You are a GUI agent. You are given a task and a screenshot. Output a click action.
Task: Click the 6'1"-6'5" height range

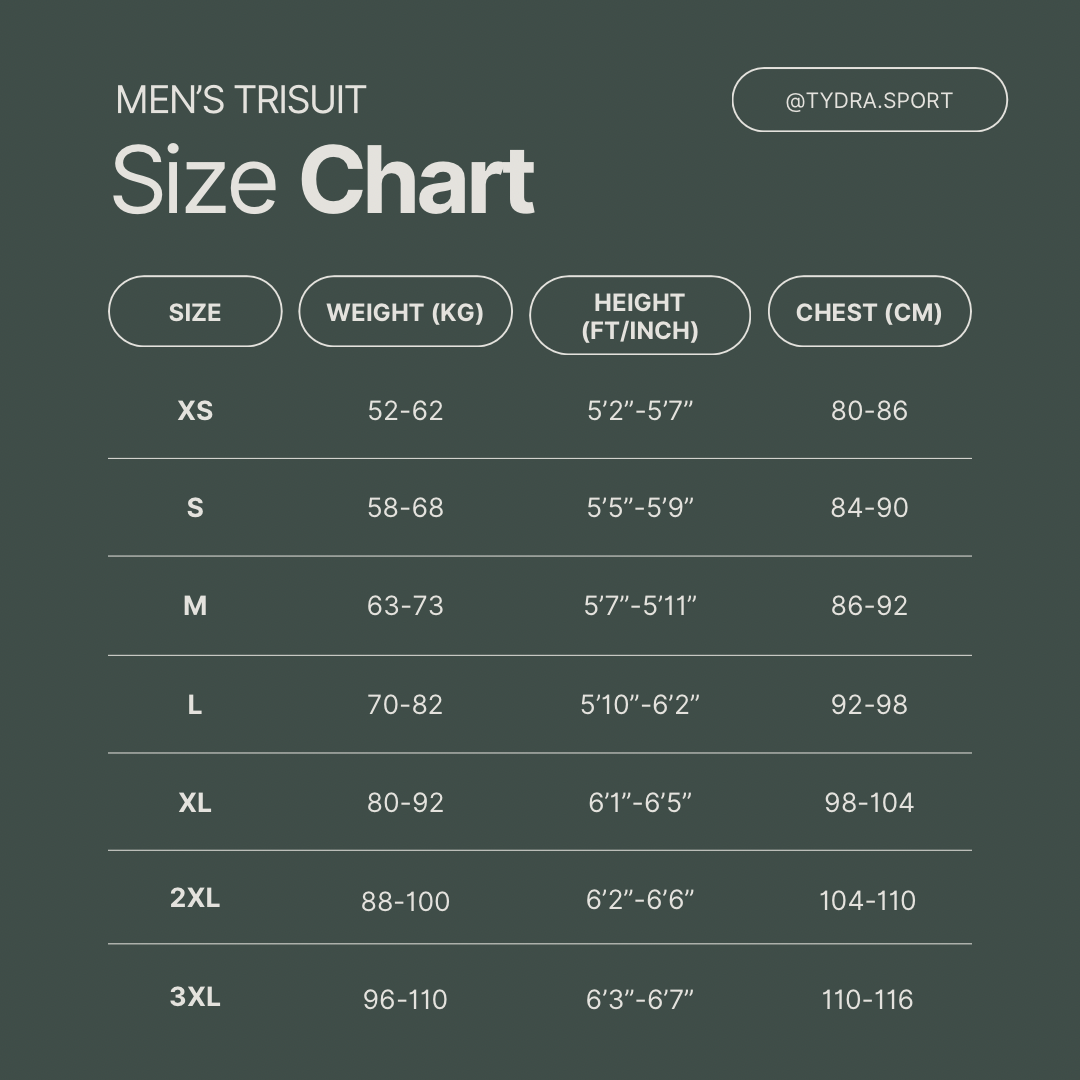pyautogui.click(x=640, y=802)
